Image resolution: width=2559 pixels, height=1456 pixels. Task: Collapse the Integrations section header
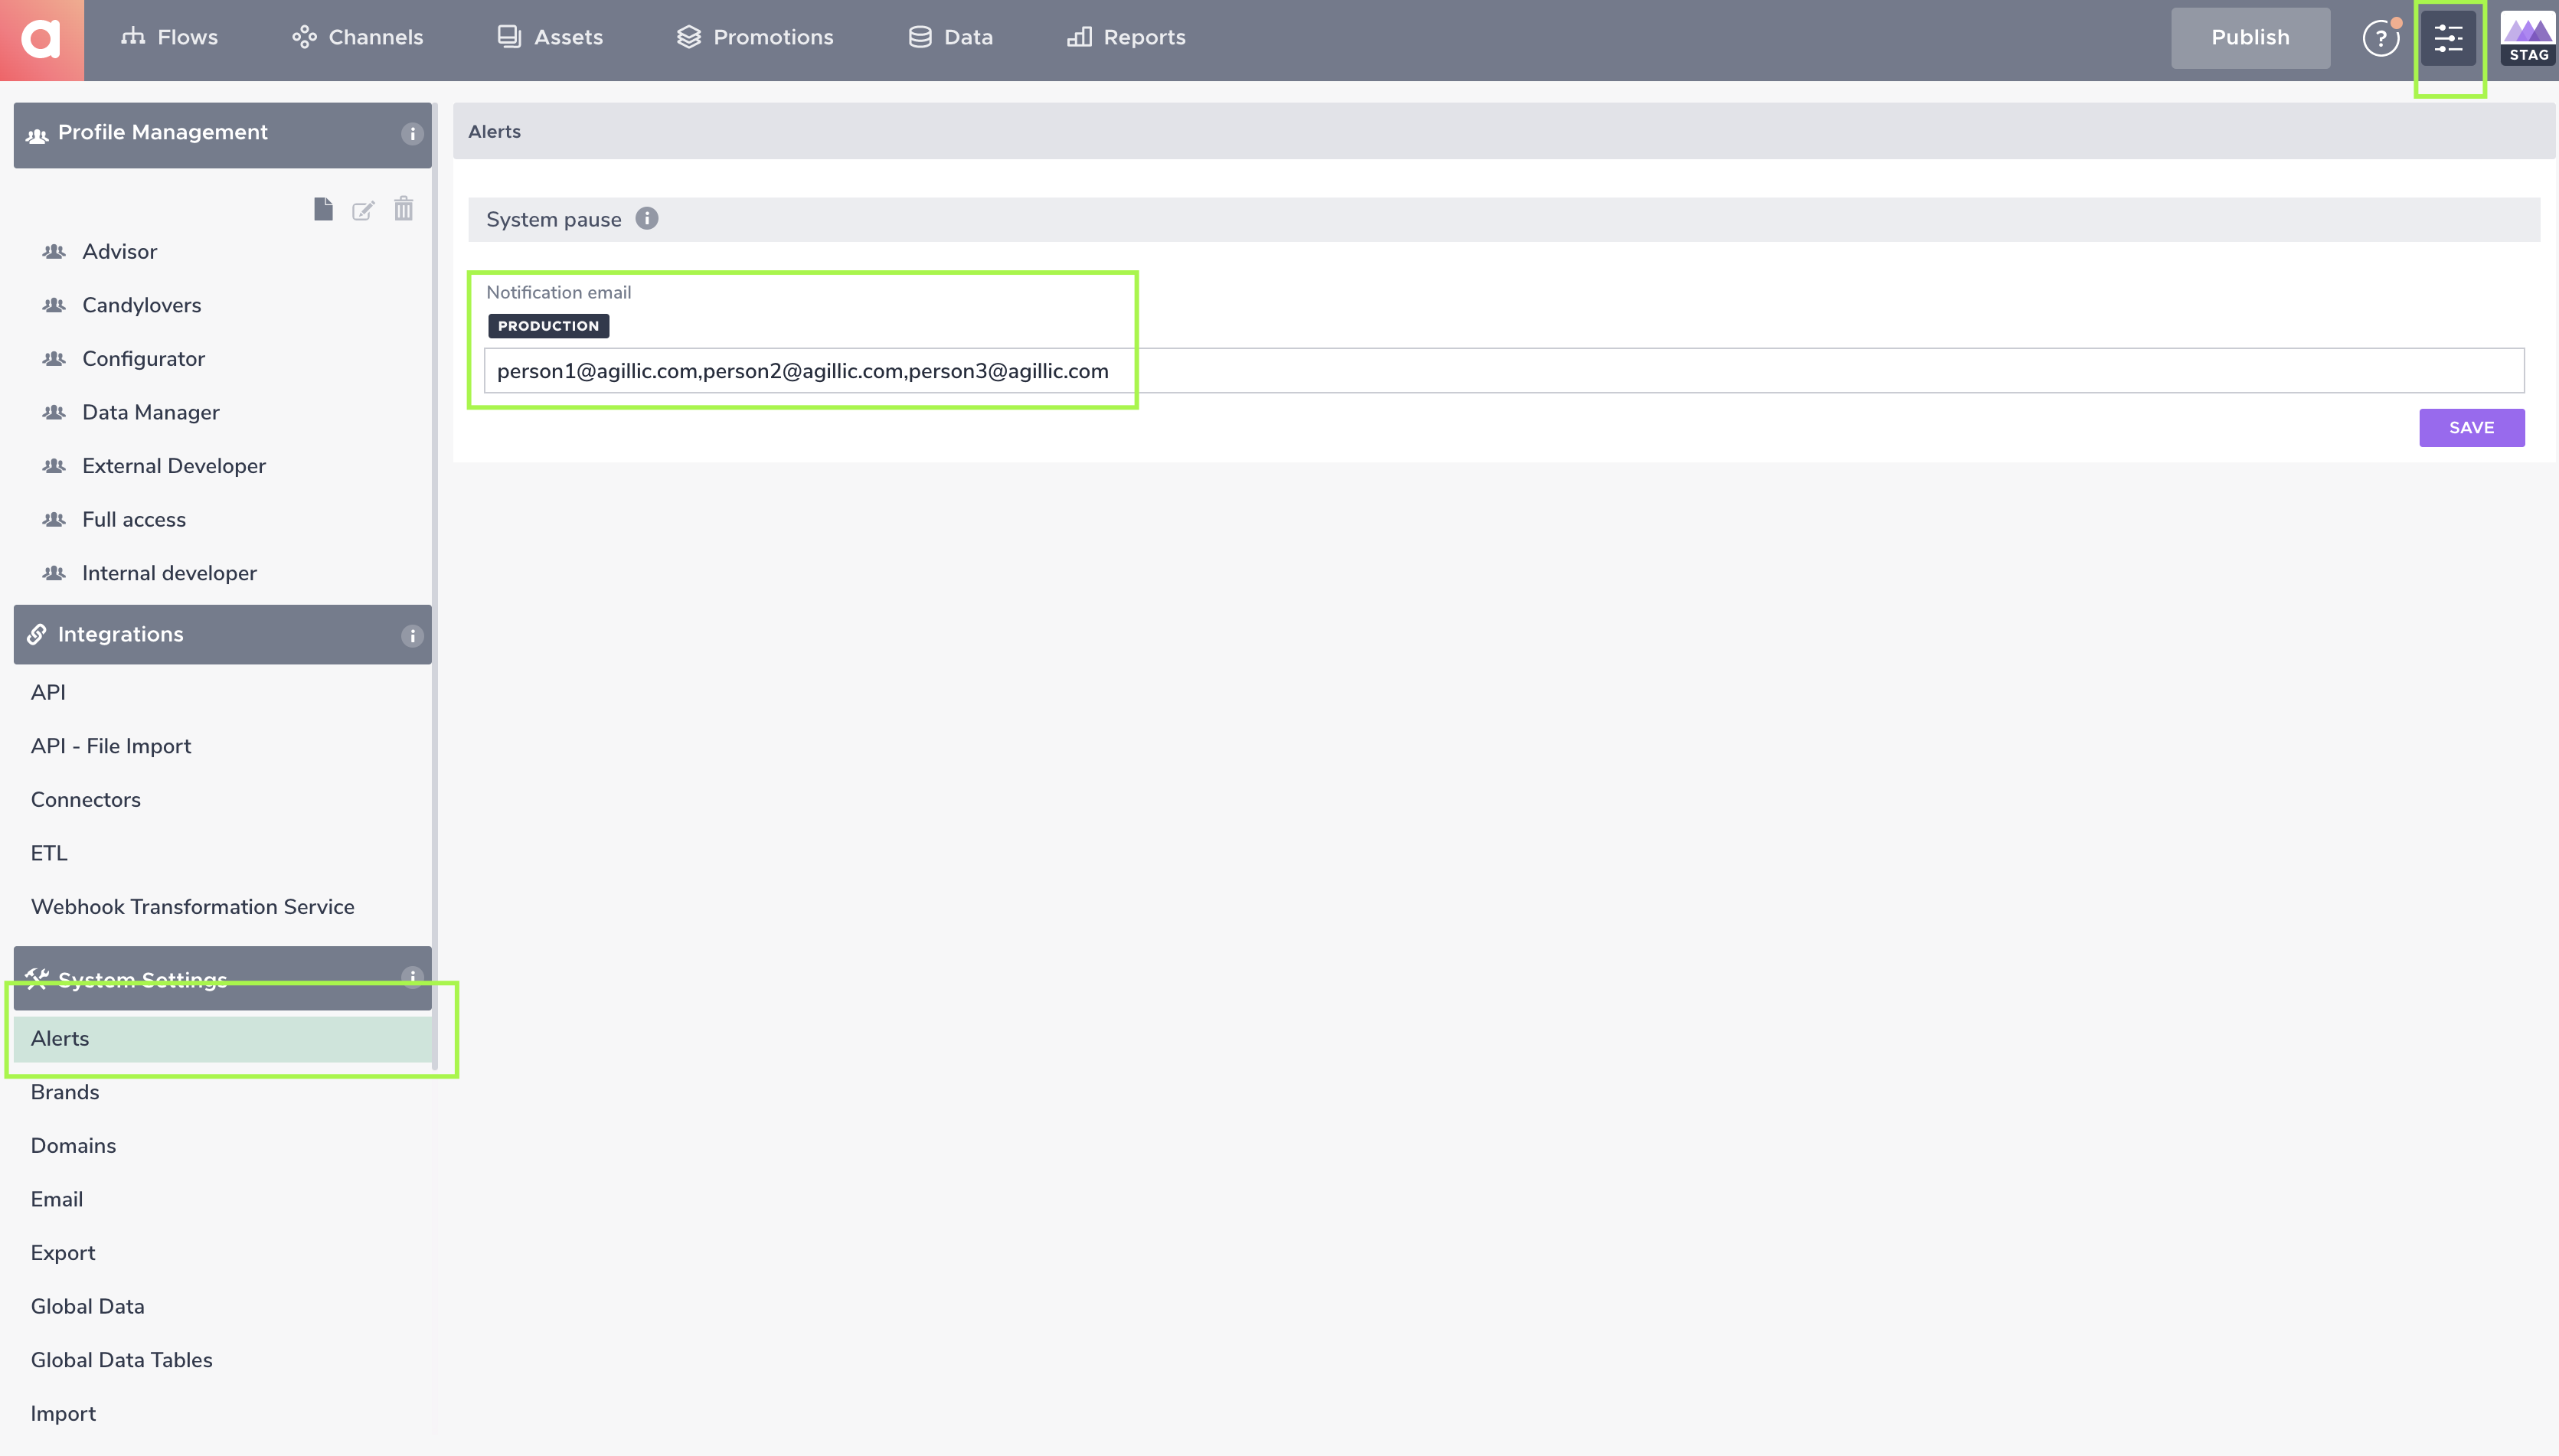[222, 634]
